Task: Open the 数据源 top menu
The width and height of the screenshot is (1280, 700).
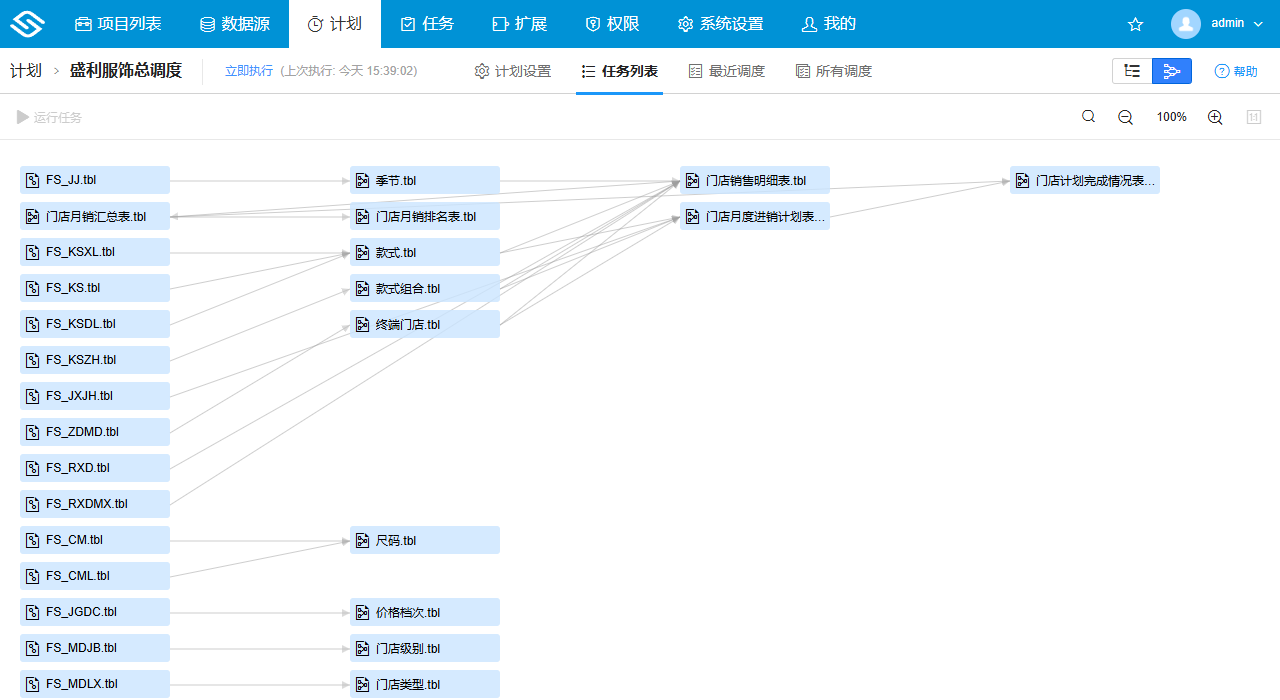Action: [234, 24]
